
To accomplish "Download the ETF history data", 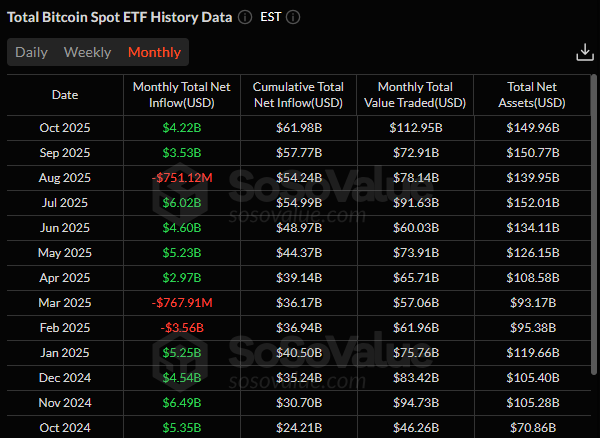I will click(x=585, y=52).
